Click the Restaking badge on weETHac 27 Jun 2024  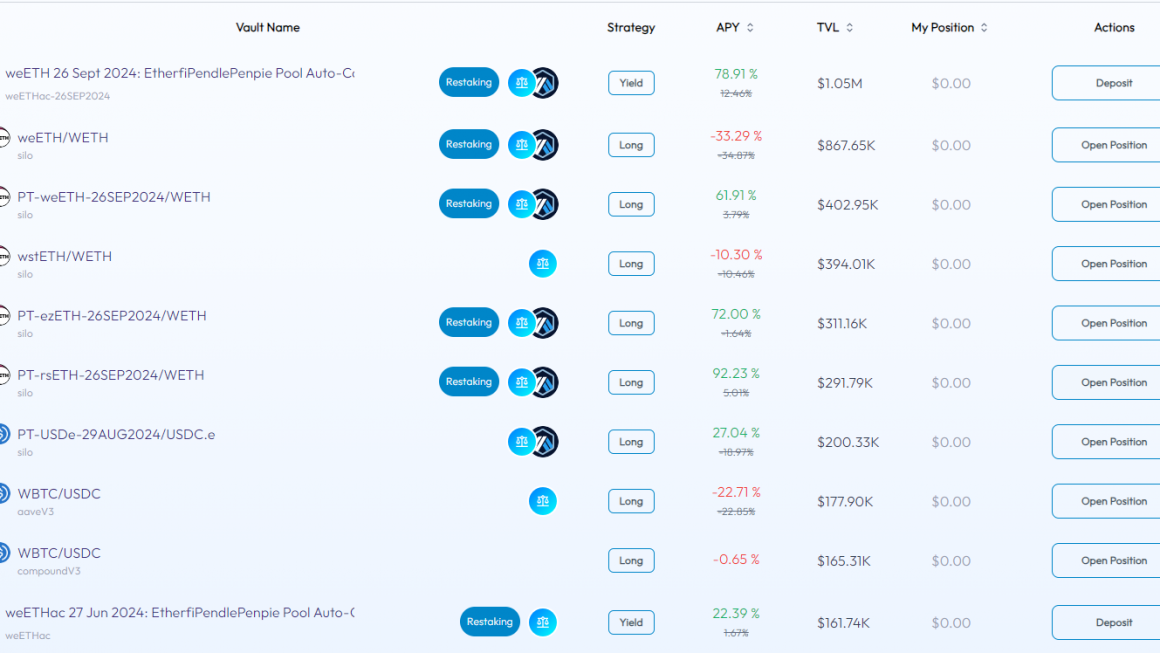[490, 622]
